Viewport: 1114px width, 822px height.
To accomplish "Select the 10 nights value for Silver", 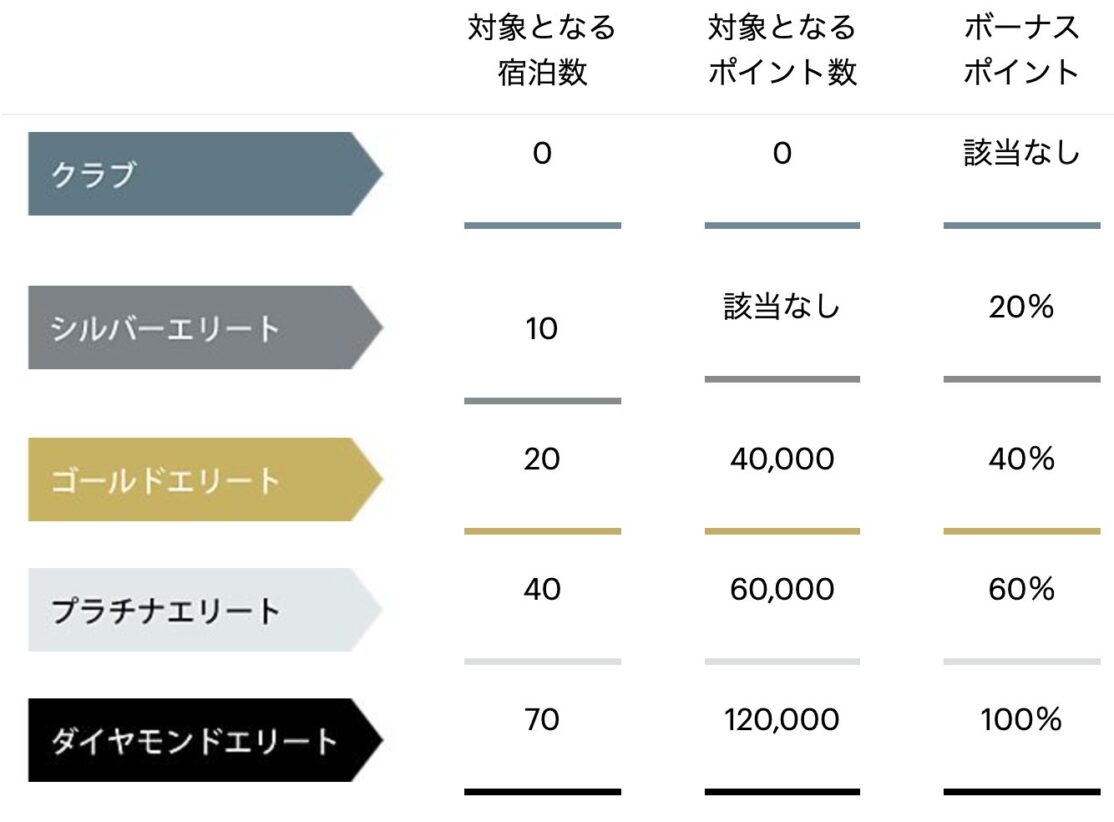I will tap(542, 329).
